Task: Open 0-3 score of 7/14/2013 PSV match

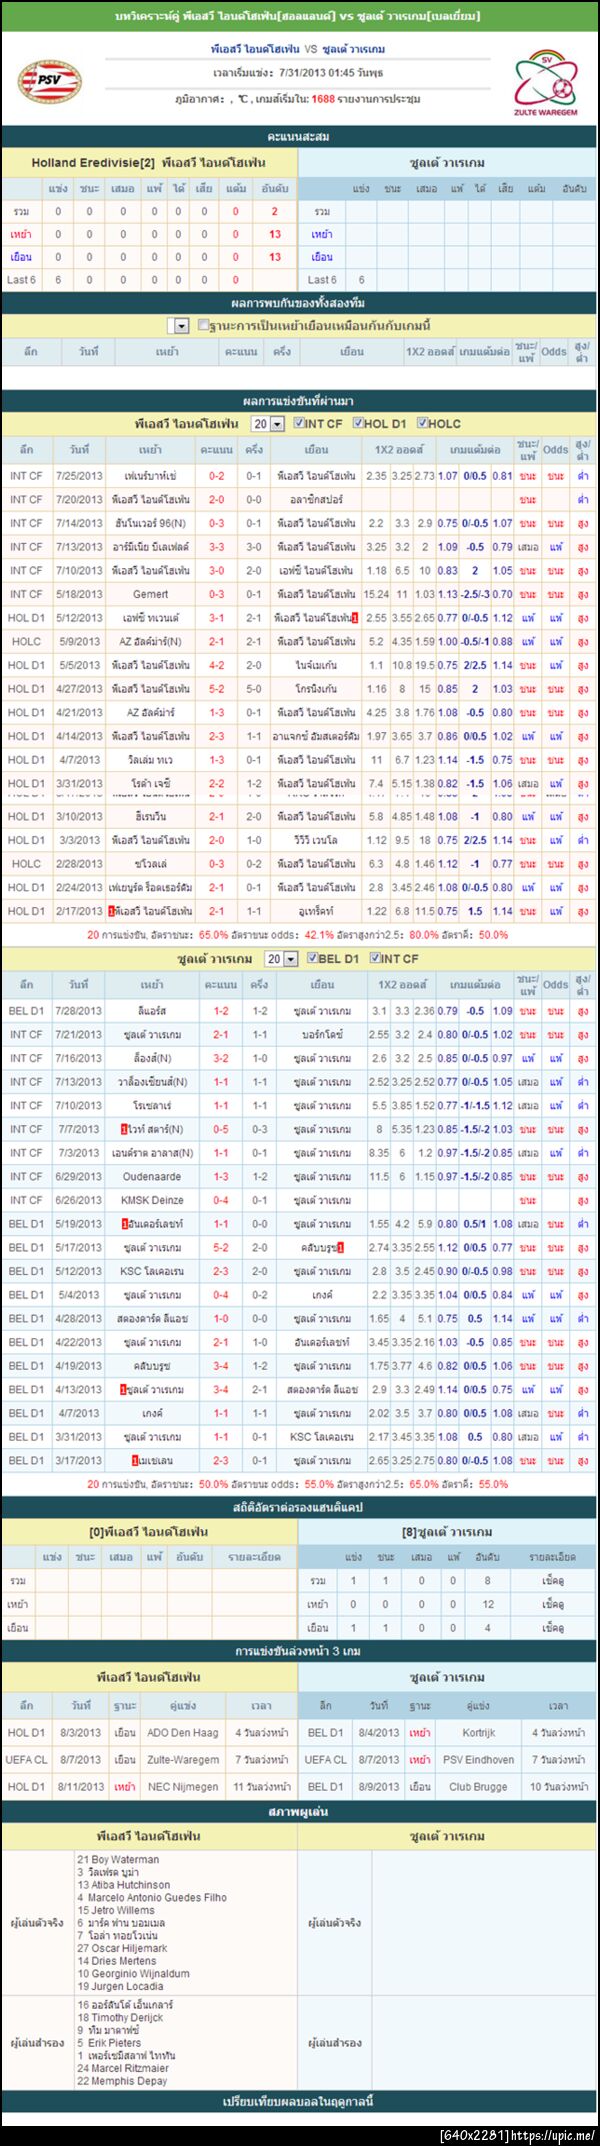Action: pos(216,523)
